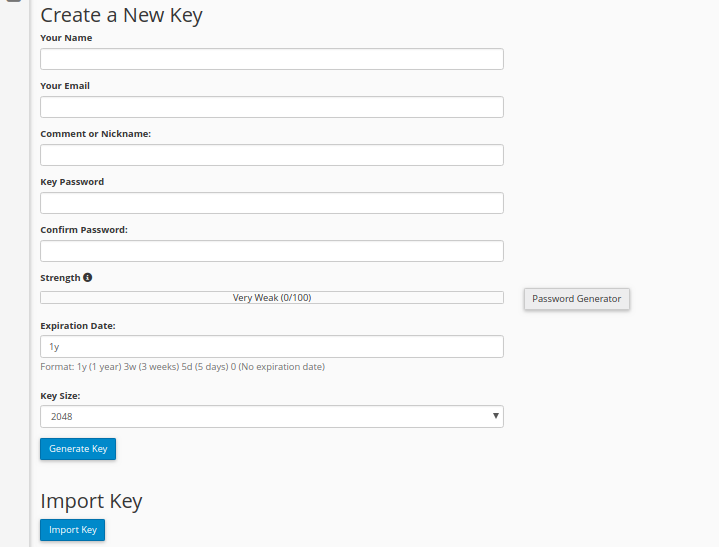The height and width of the screenshot is (547, 719).
Task: Click the "Expiration Date:" label
Action: (78, 326)
